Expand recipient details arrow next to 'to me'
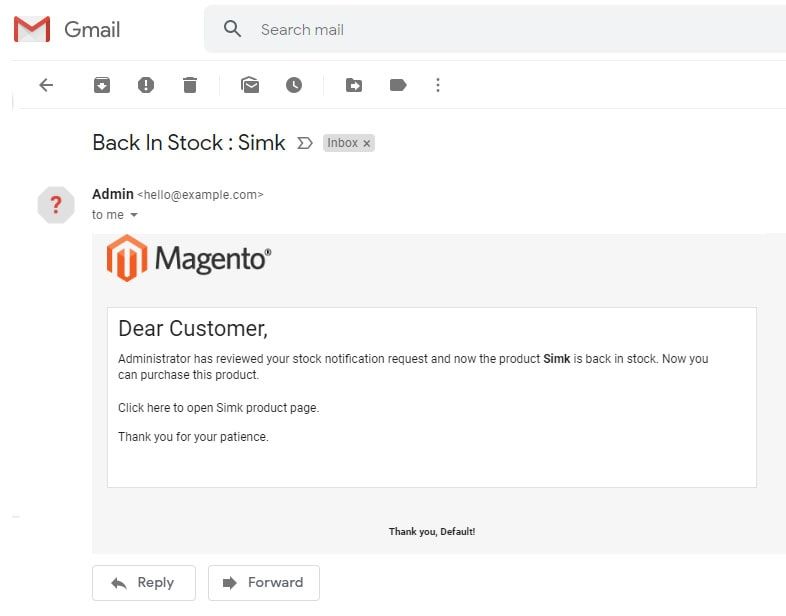This screenshot has height=616, width=786. [x=134, y=215]
